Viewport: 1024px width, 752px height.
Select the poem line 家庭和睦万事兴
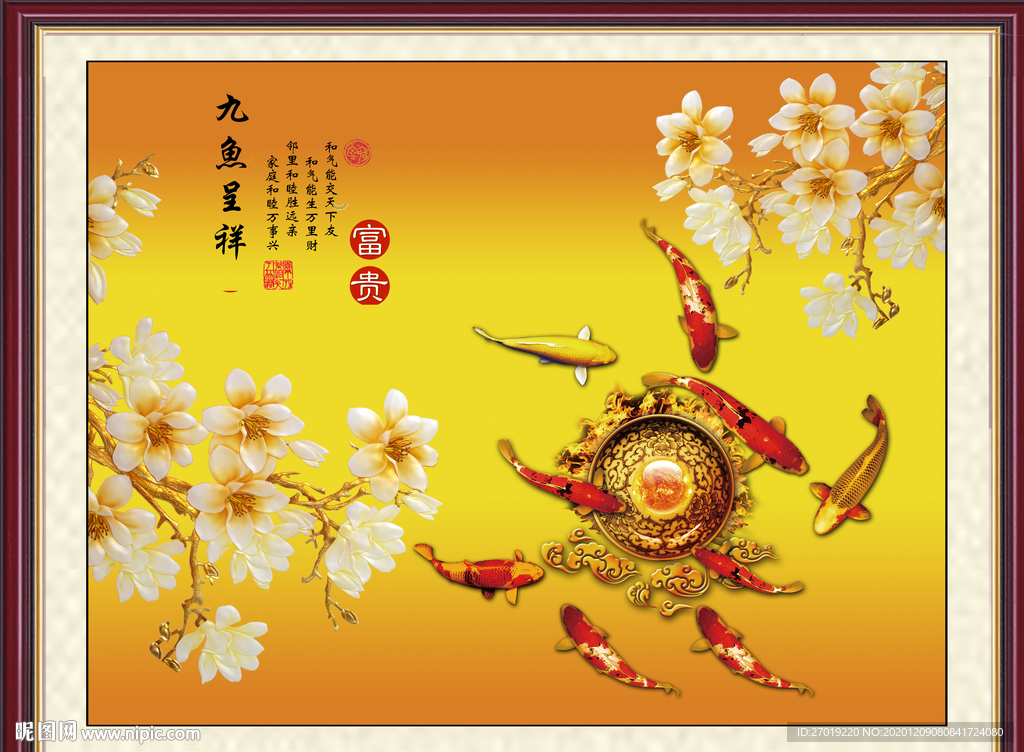click(272, 203)
